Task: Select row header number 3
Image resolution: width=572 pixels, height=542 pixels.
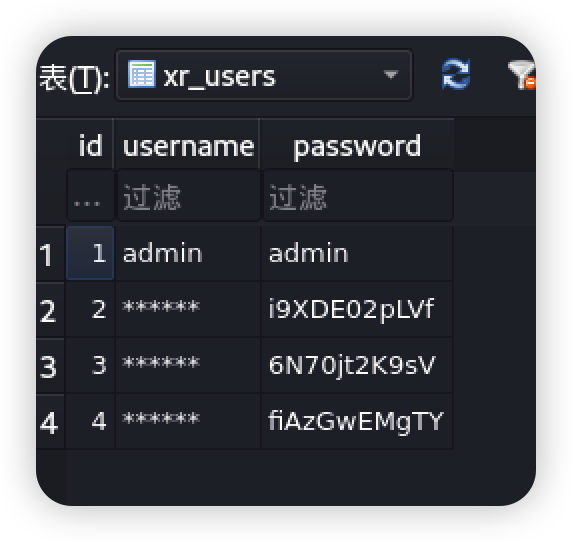Action: point(50,366)
